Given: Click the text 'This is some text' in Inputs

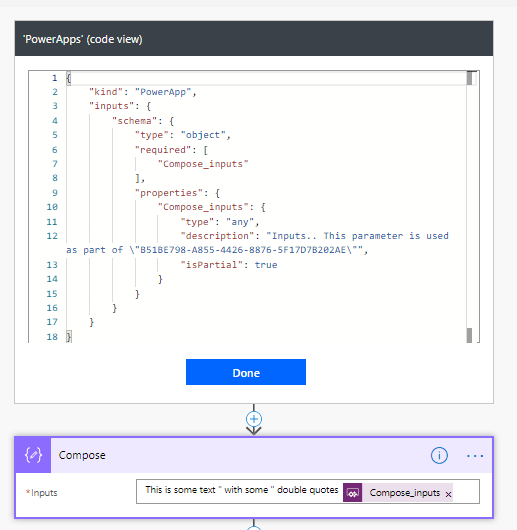Looking at the screenshot, I should click(x=180, y=490).
